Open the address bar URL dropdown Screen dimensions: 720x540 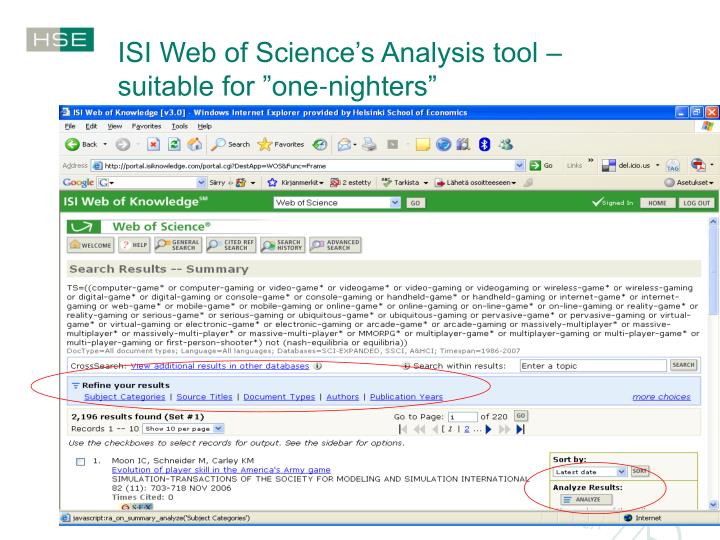tap(519, 165)
